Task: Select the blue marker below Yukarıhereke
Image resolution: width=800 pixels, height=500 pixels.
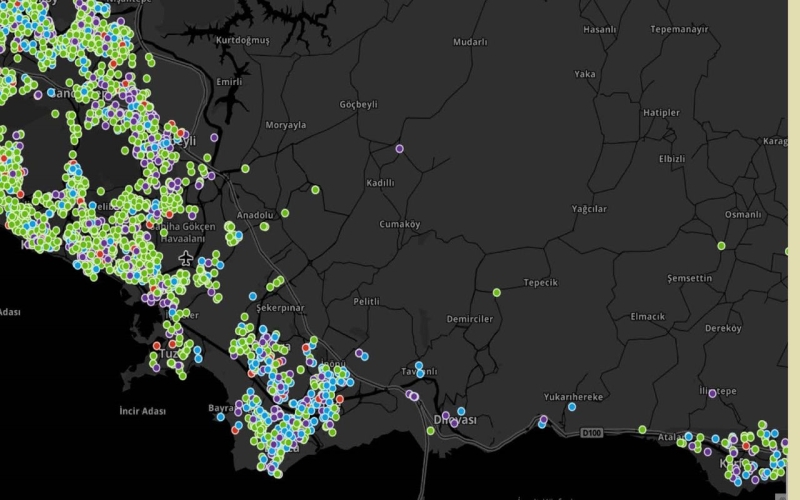Action: 572,407
